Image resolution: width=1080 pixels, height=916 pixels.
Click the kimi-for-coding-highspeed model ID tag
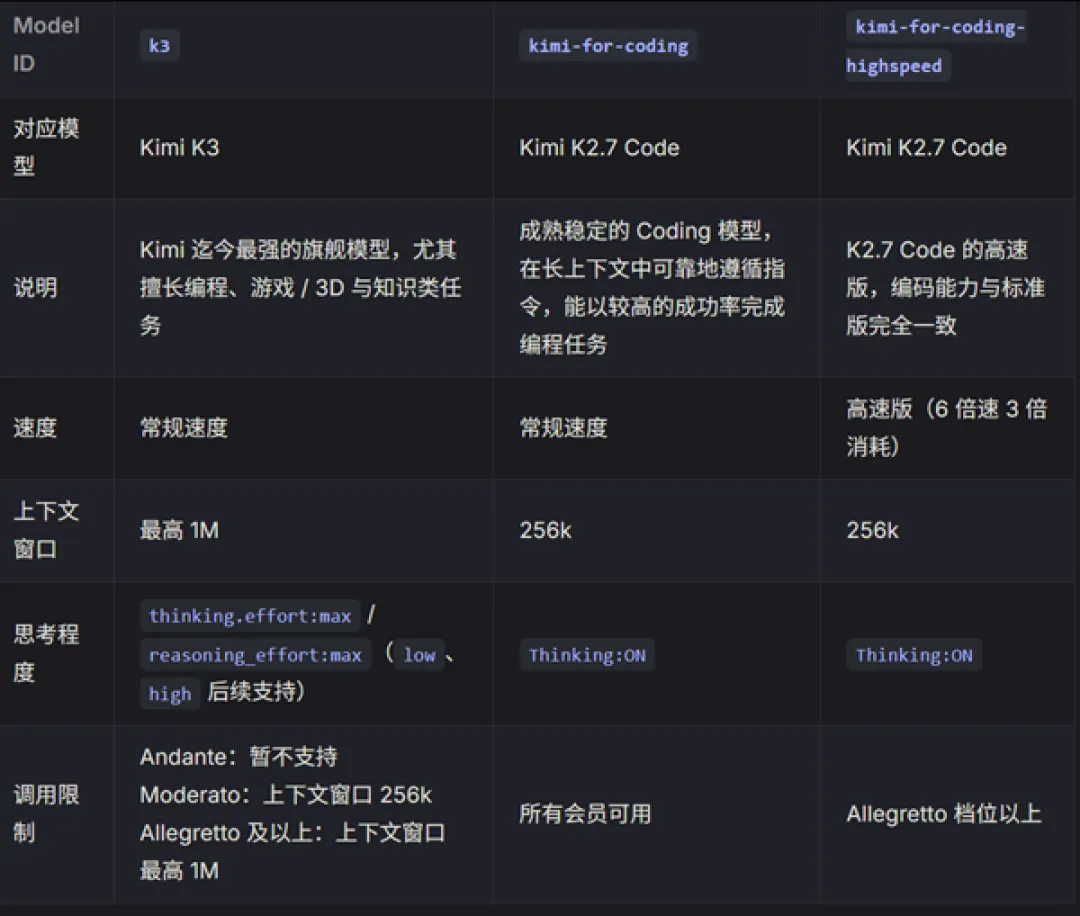(935, 46)
